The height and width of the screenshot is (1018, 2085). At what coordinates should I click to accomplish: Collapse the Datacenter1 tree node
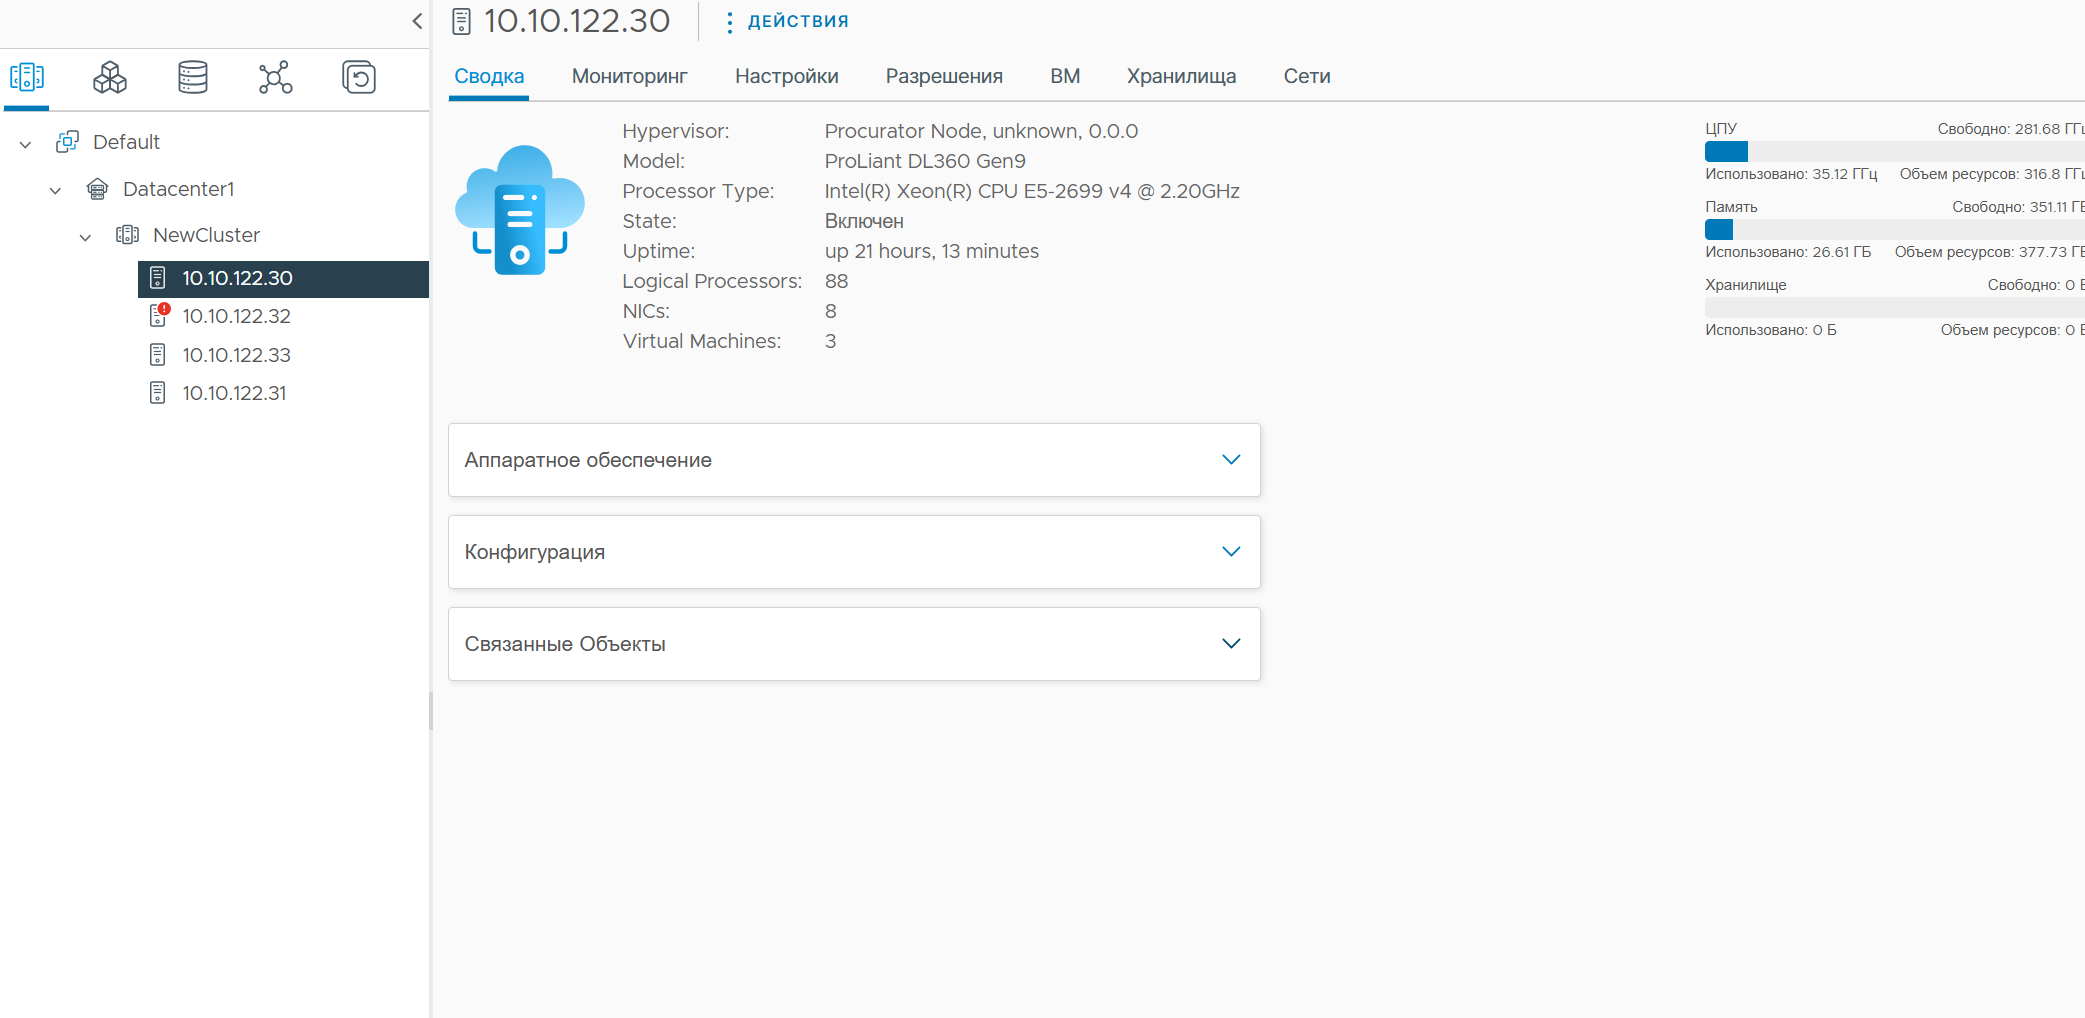(x=55, y=190)
